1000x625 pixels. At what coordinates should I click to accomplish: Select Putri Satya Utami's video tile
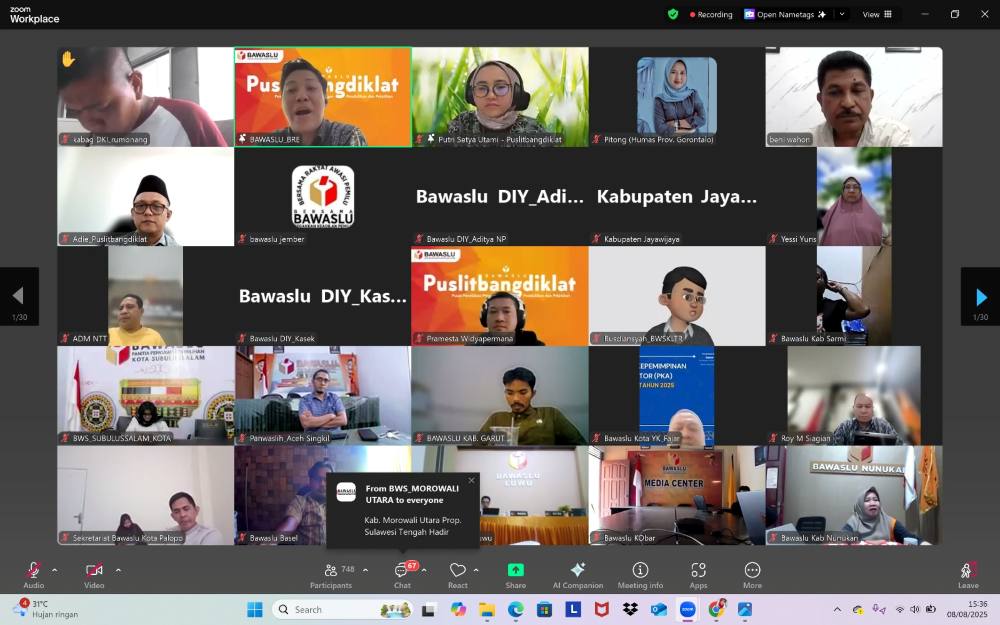tap(500, 97)
